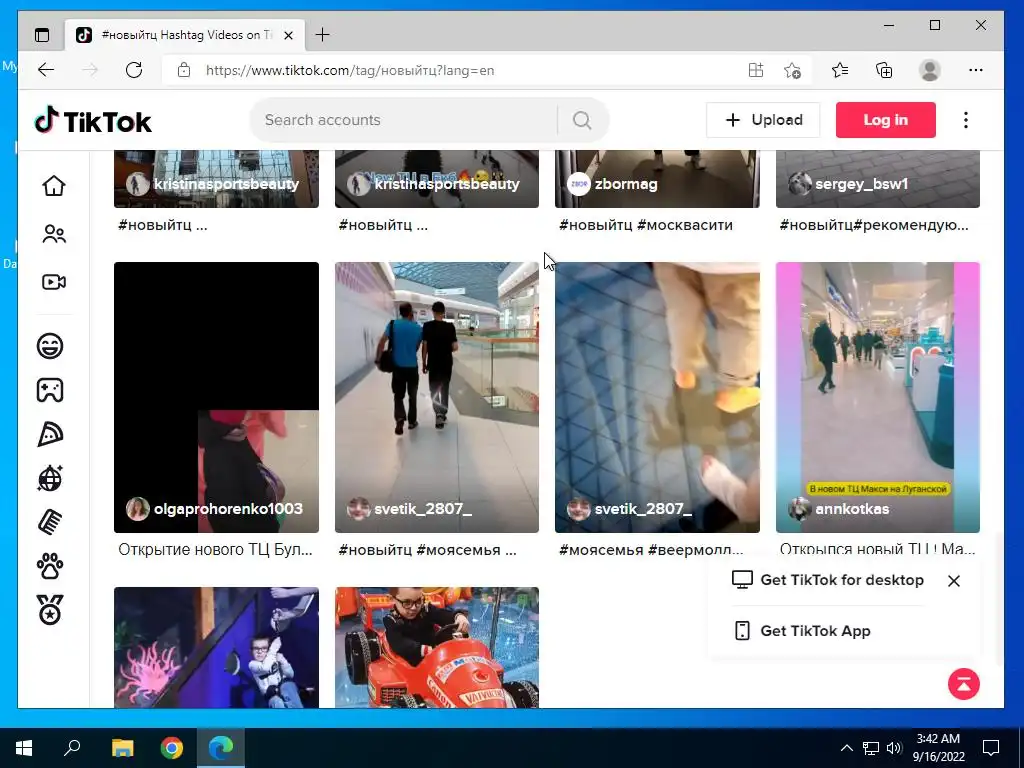Viewport: 1024px width, 768px height.
Task: Open video of boy in red toy car
Action: click(437, 647)
